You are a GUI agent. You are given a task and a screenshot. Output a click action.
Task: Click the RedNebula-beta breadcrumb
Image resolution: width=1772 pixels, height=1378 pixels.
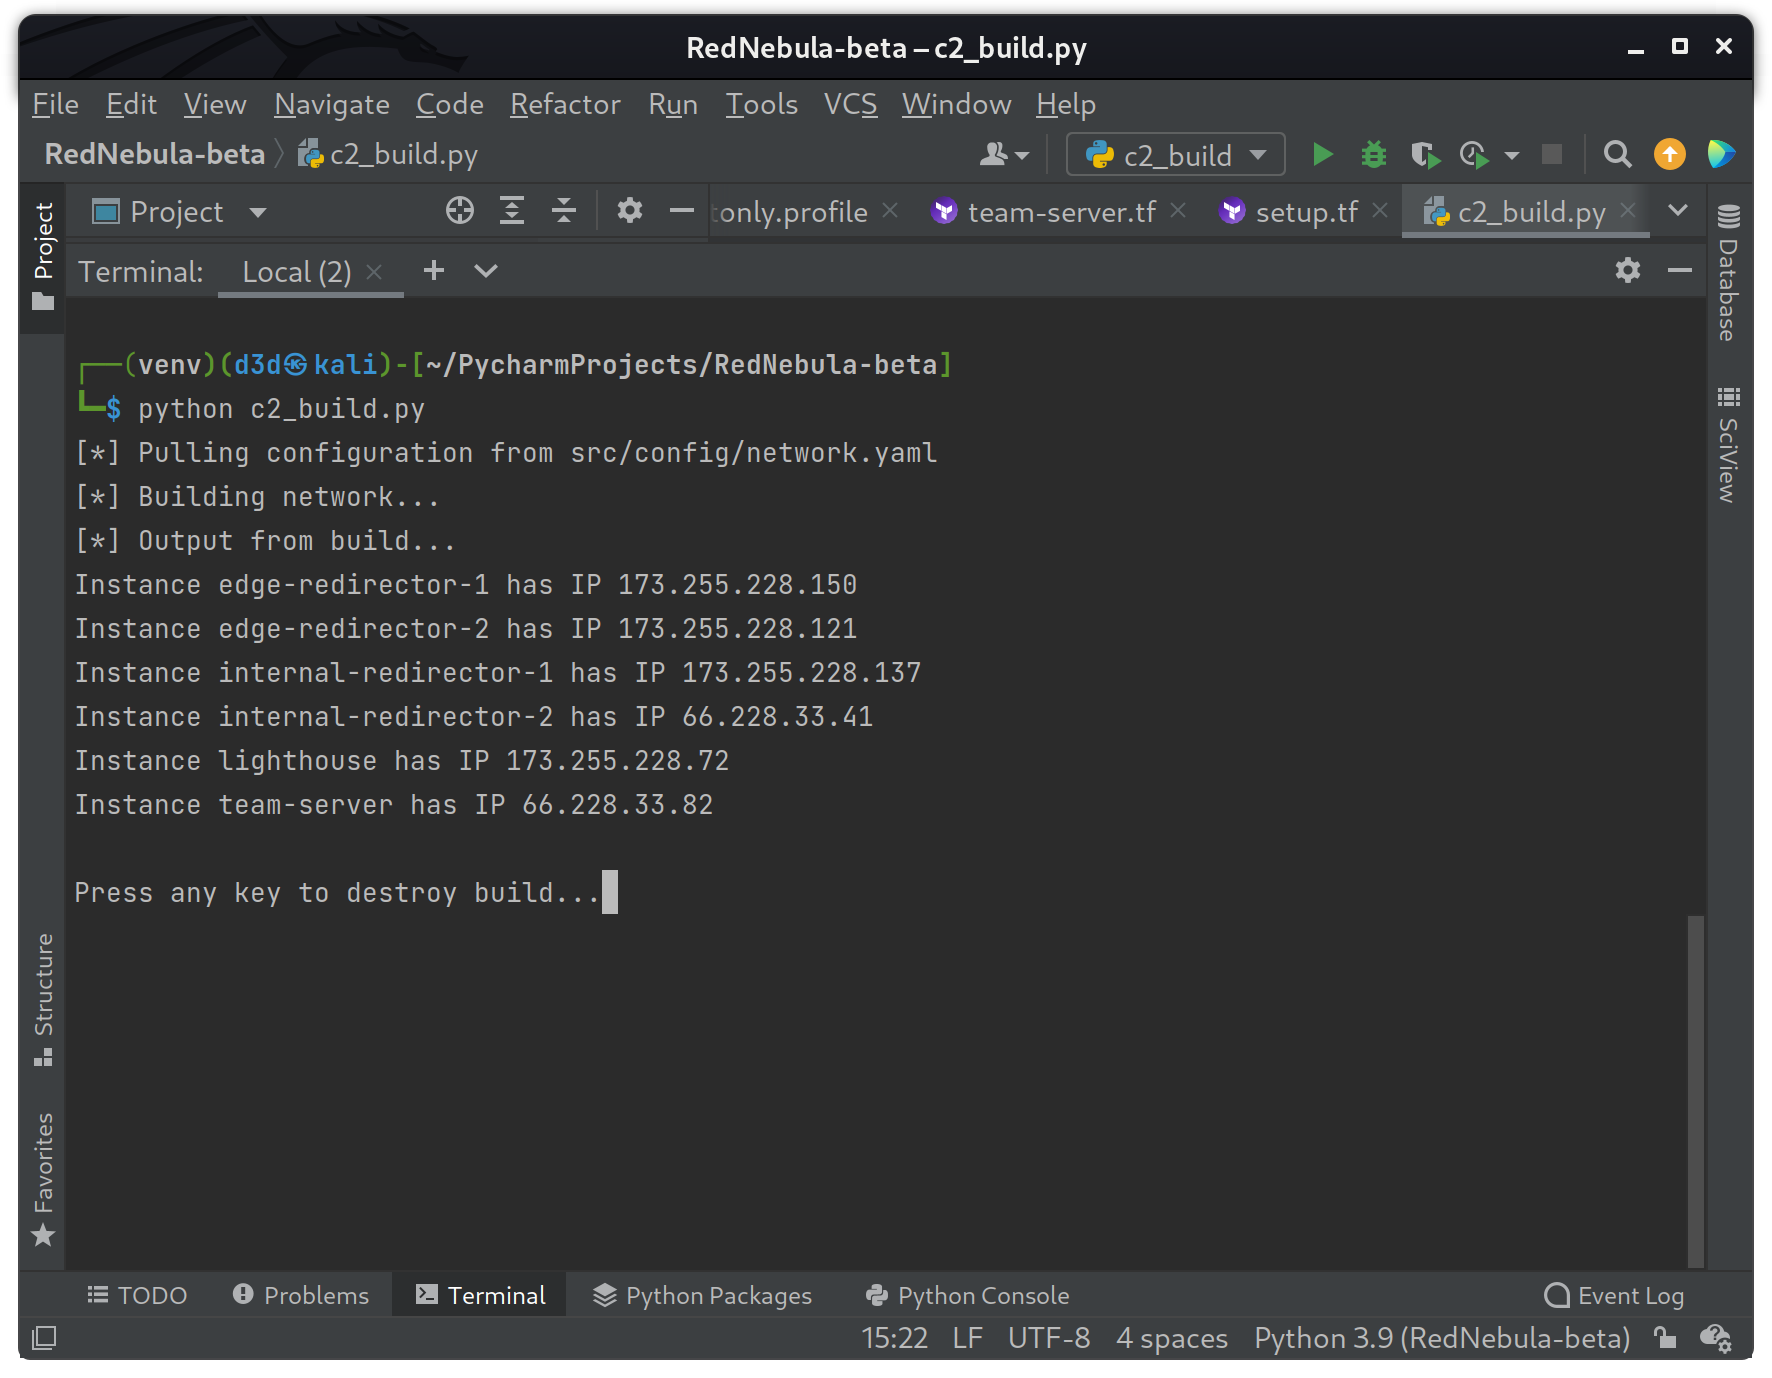tap(154, 154)
